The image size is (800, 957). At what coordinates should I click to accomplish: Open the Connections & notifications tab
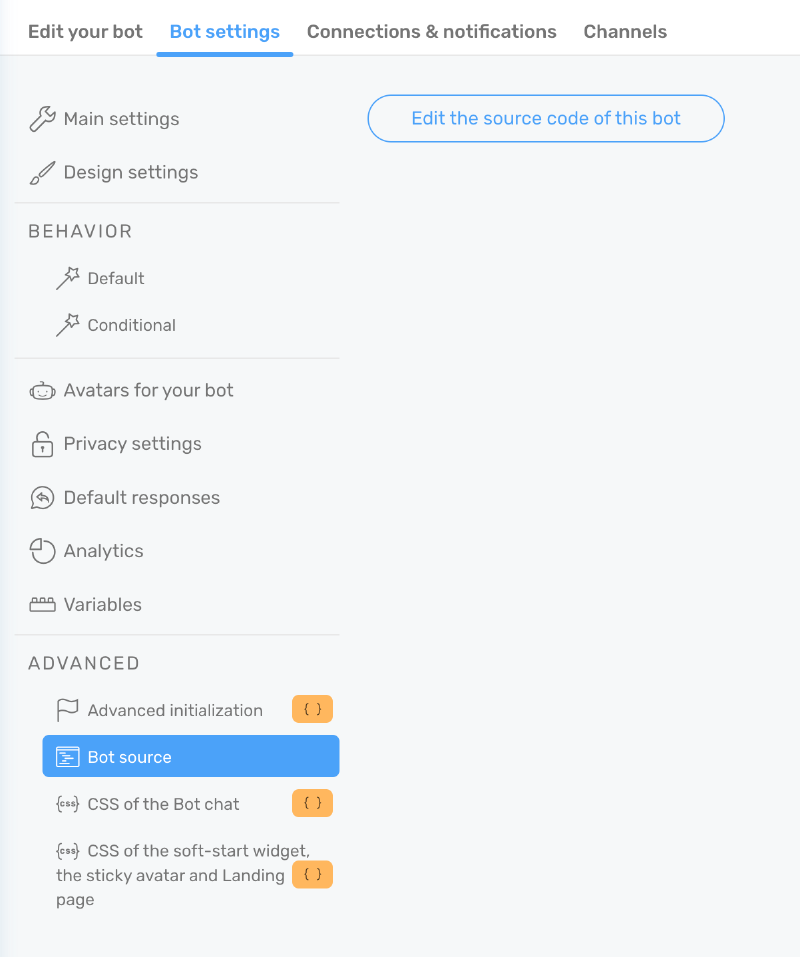(431, 31)
